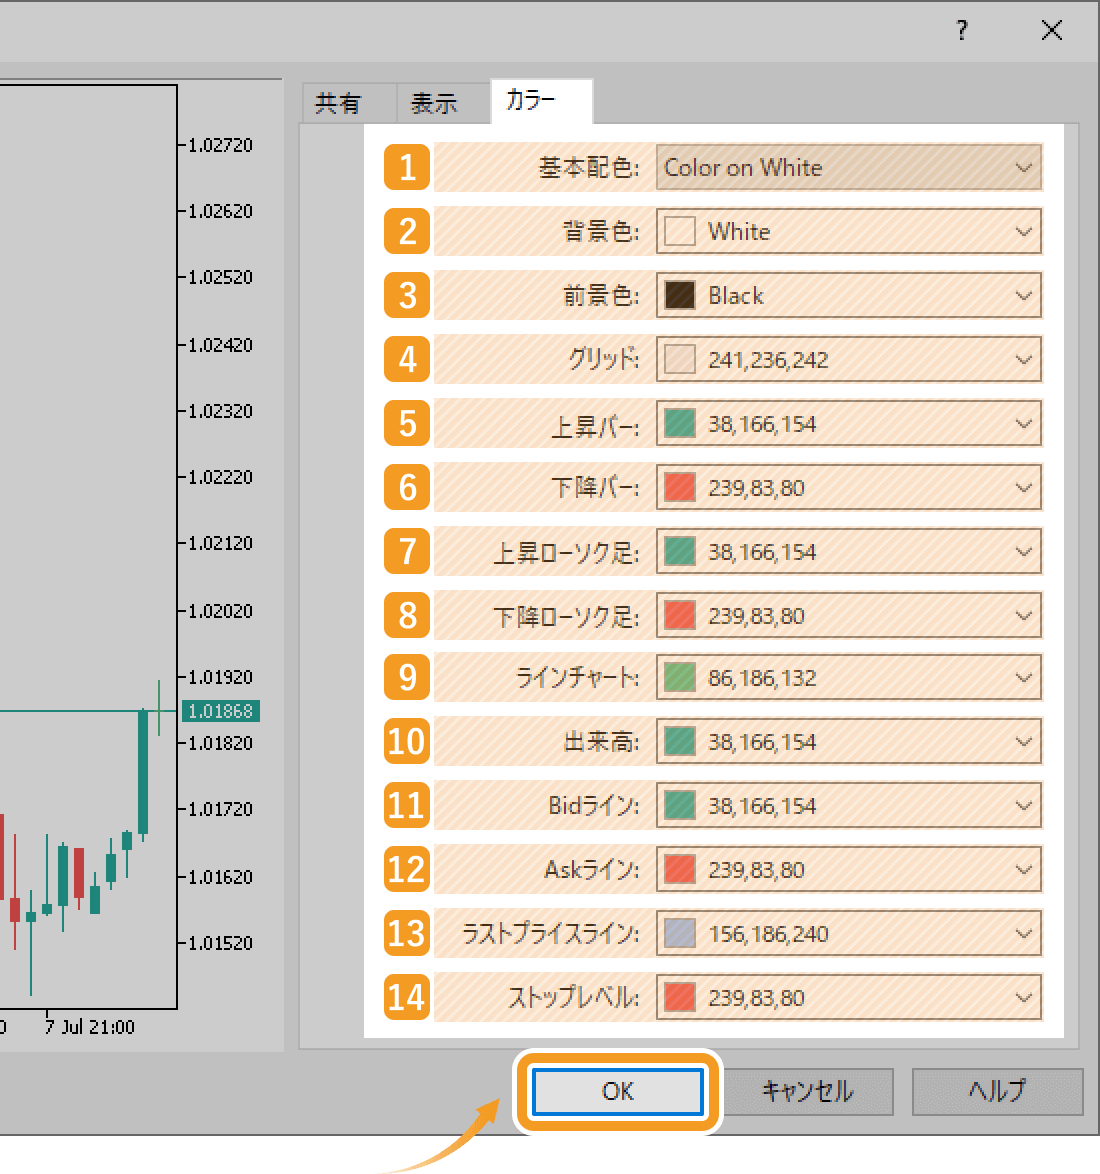This screenshot has width=1100, height=1174.
Task: Expand the Askライン color dropdown arrow
Action: click(1024, 869)
